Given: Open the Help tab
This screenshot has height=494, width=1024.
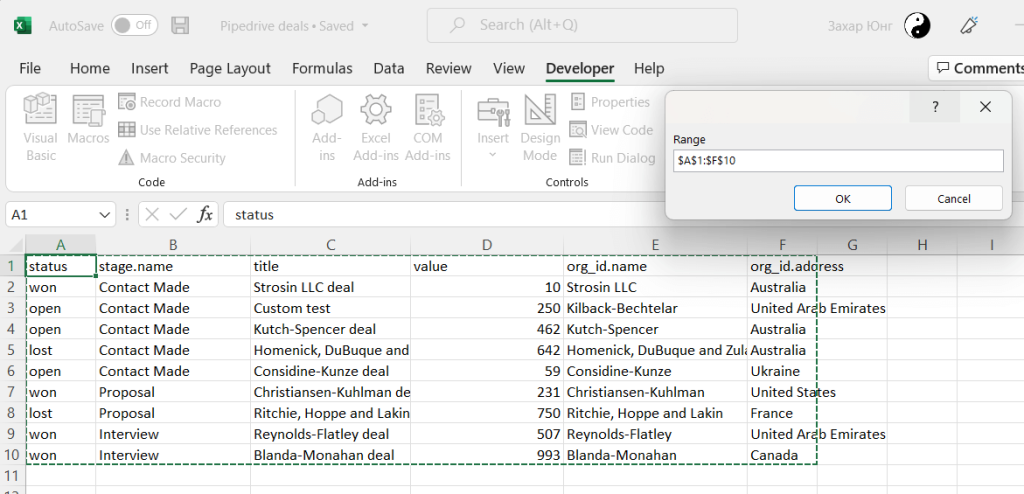Looking at the screenshot, I should (x=649, y=69).
